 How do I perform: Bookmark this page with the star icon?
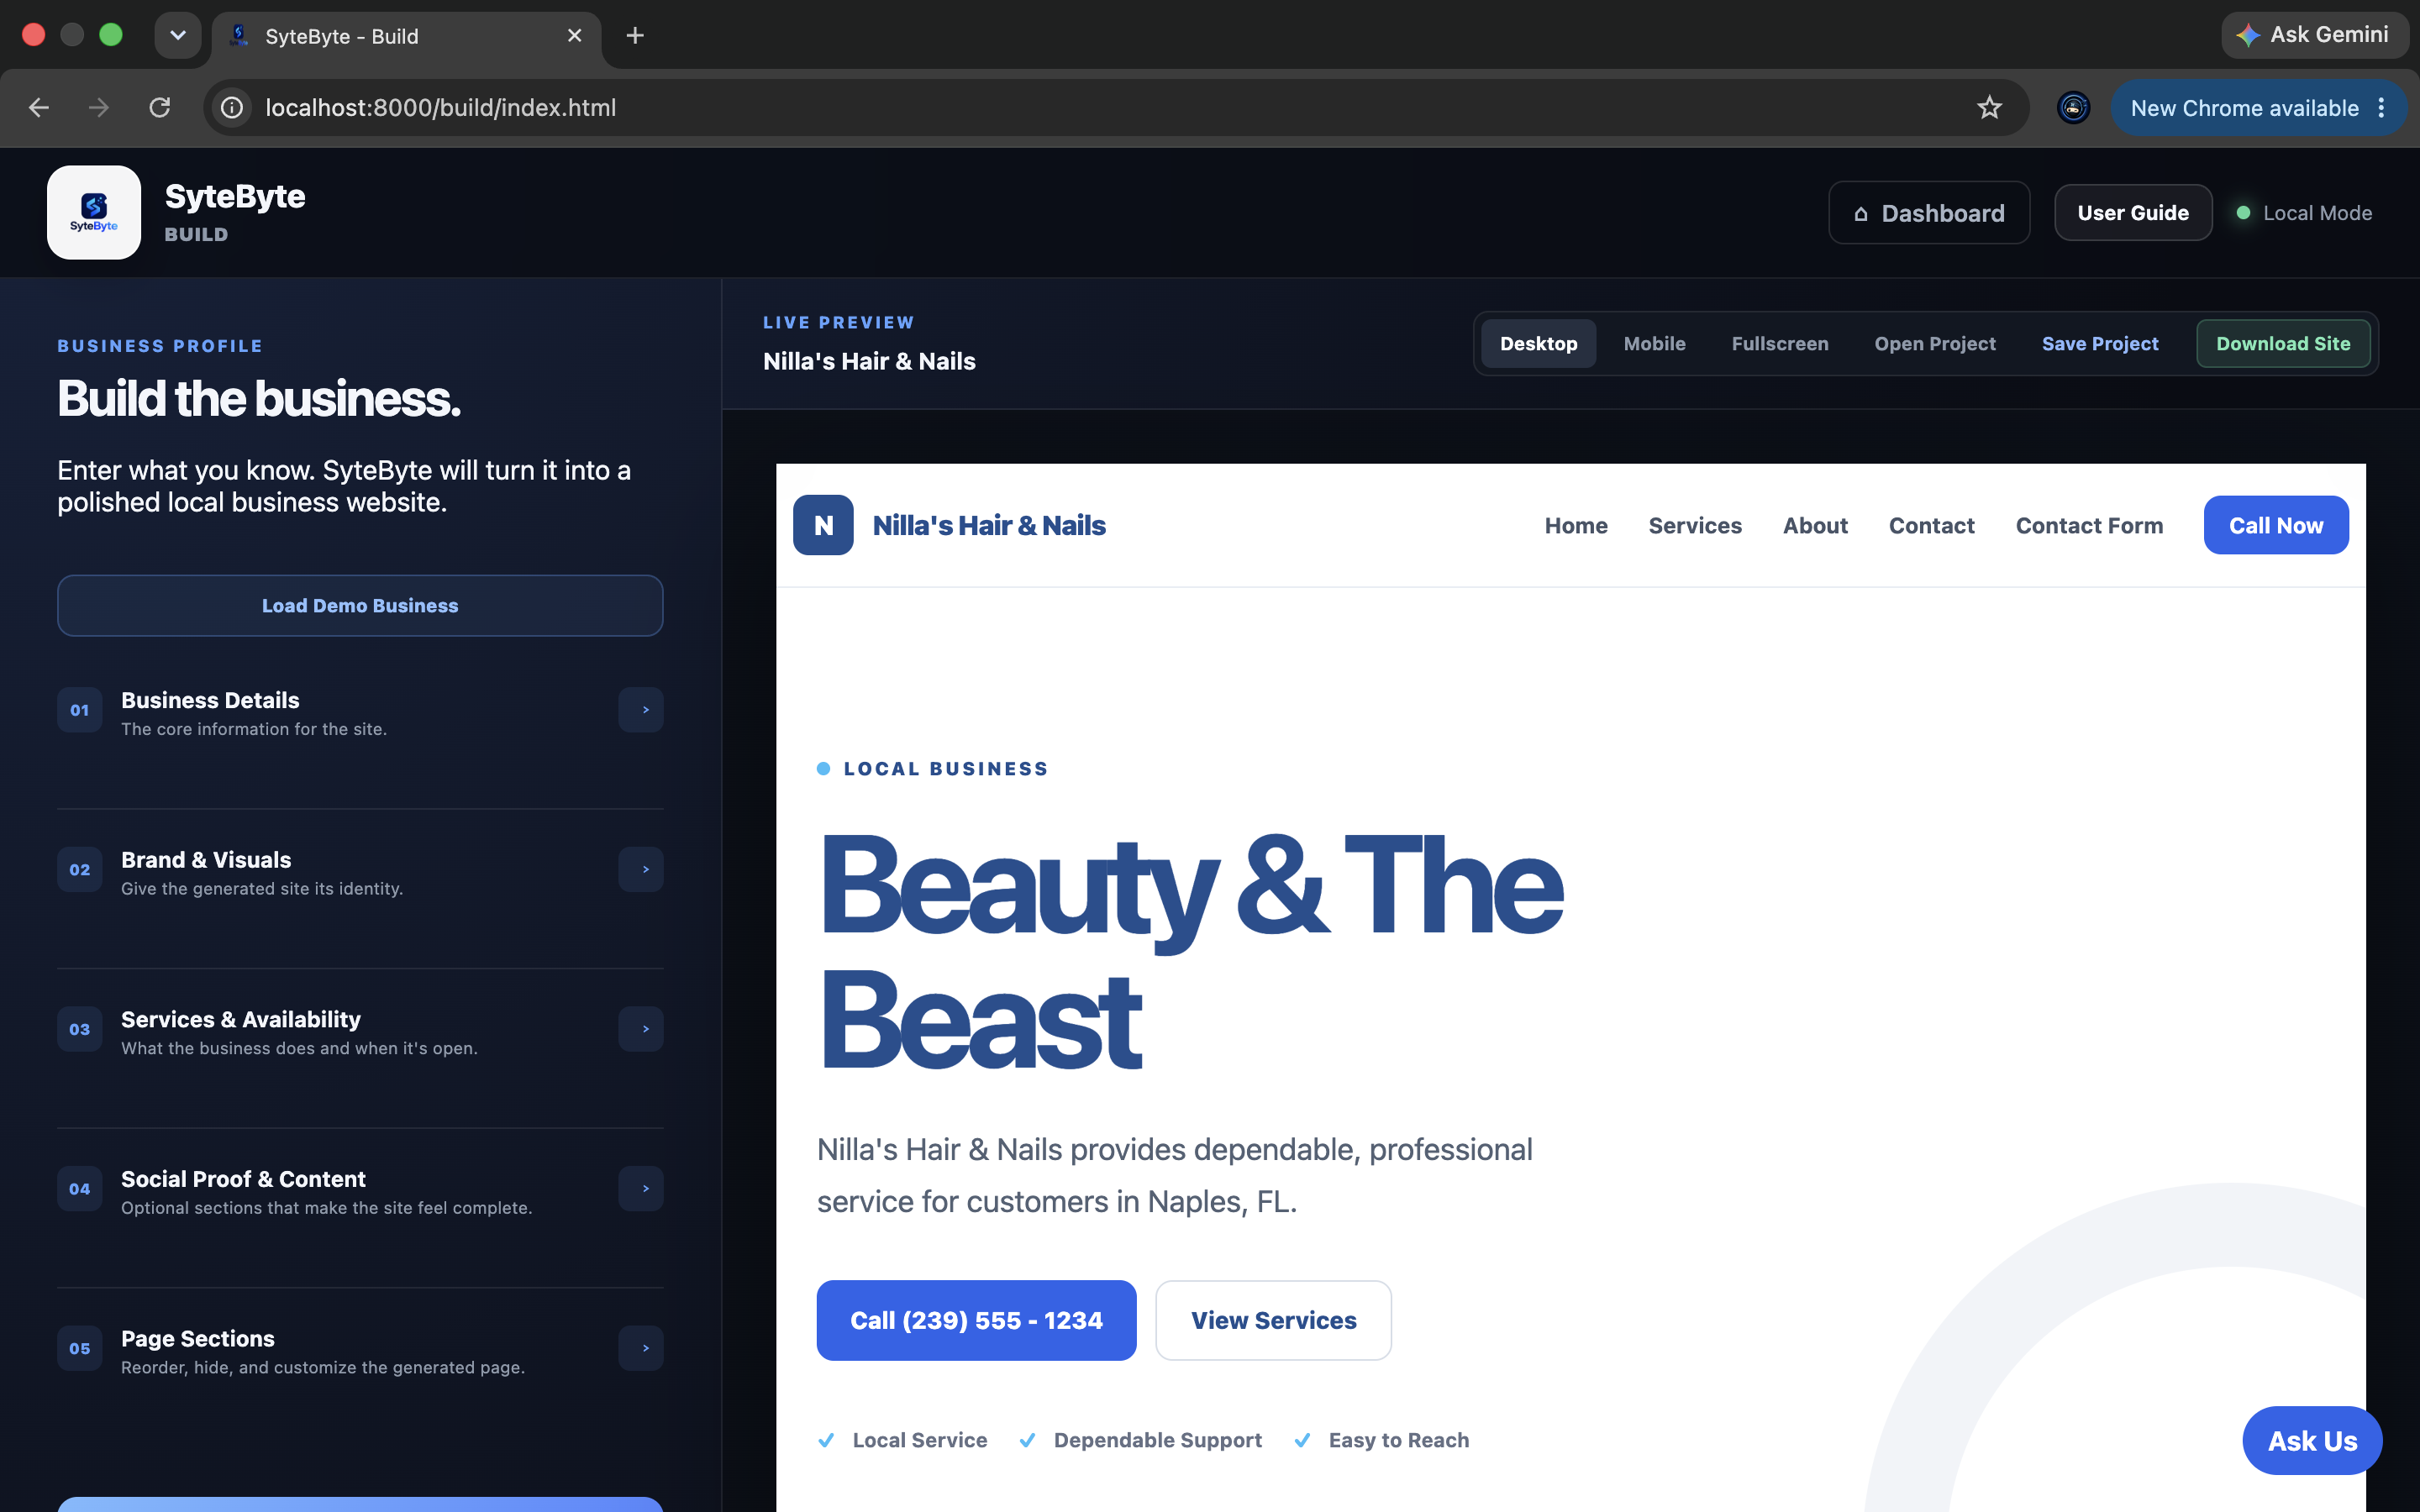(1989, 107)
